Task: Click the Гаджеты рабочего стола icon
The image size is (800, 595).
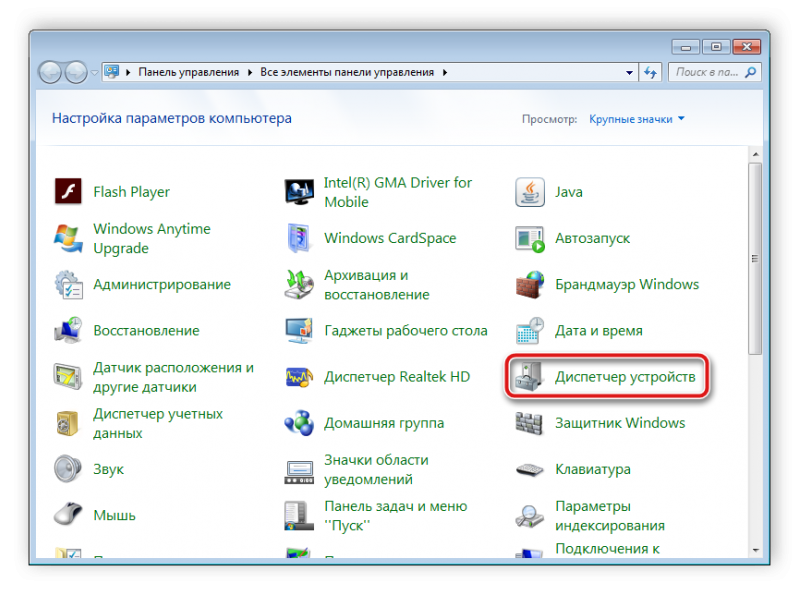Action: click(299, 330)
